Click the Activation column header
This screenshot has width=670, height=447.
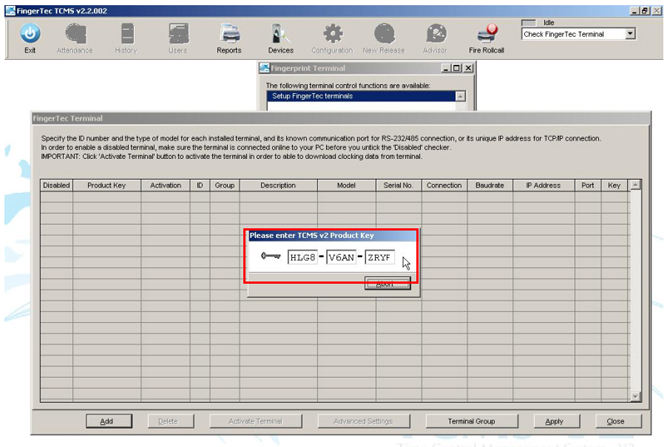point(165,185)
